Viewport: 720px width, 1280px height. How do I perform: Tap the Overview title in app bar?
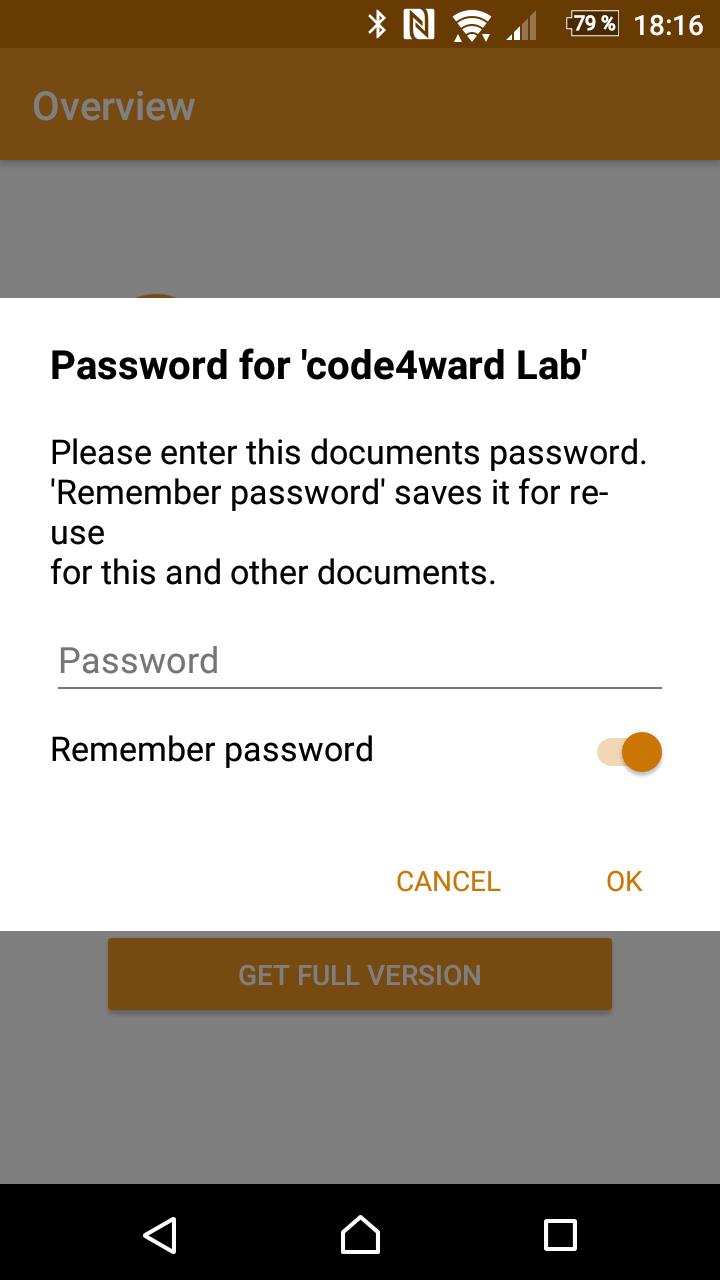click(x=114, y=106)
